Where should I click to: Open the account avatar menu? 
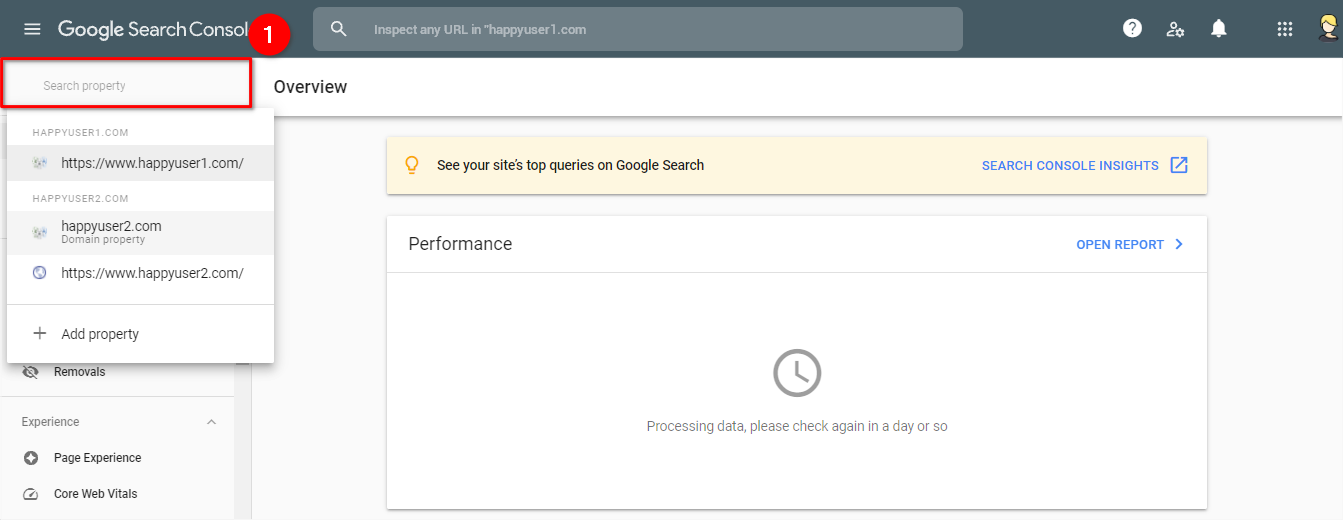(x=1328, y=29)
